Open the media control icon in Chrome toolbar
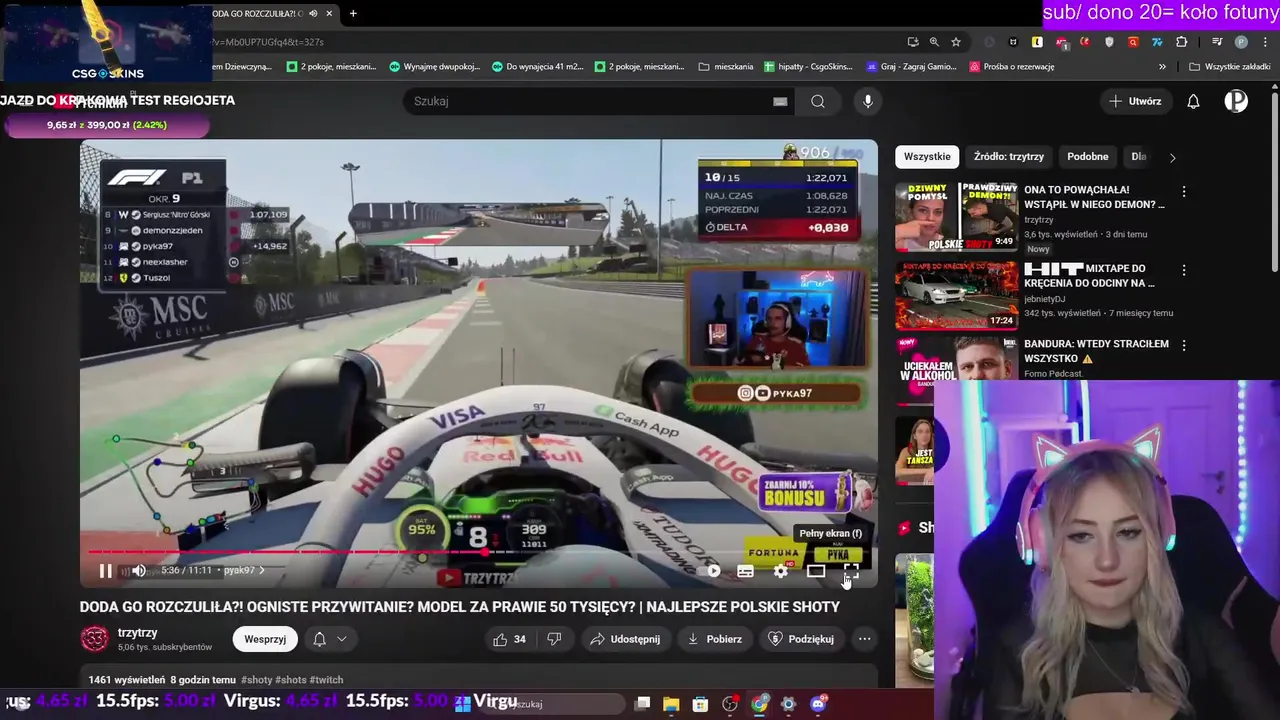 pos(1217,42)
